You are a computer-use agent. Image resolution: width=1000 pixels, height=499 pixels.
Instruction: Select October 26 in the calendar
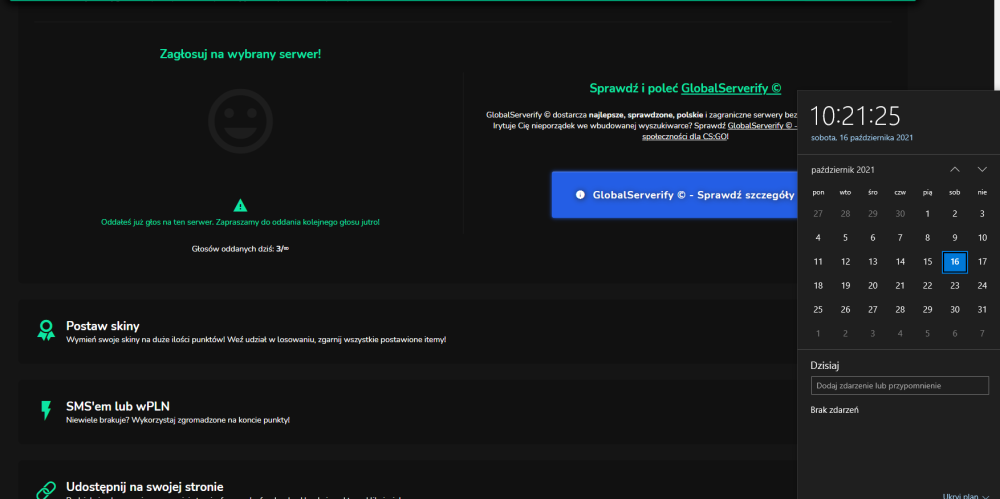click(x=846, y=309)
